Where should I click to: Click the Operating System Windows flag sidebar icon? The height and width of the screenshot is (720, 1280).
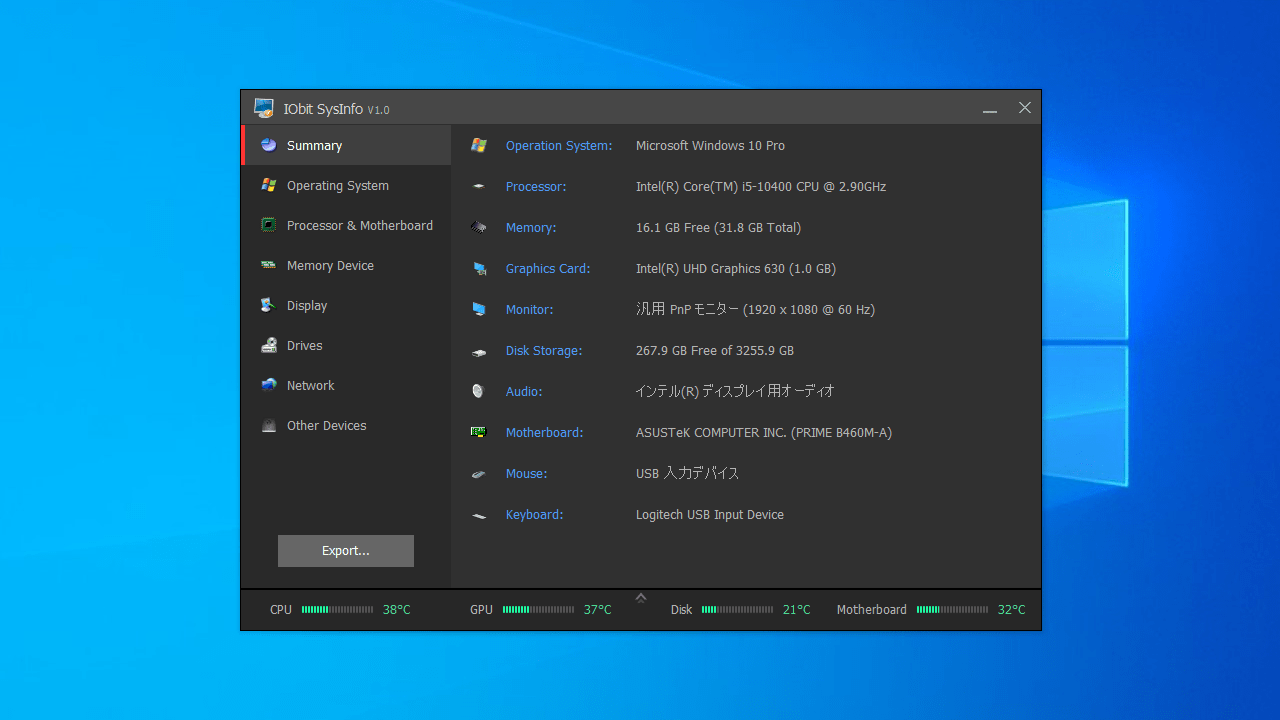(x=269, y=185)
